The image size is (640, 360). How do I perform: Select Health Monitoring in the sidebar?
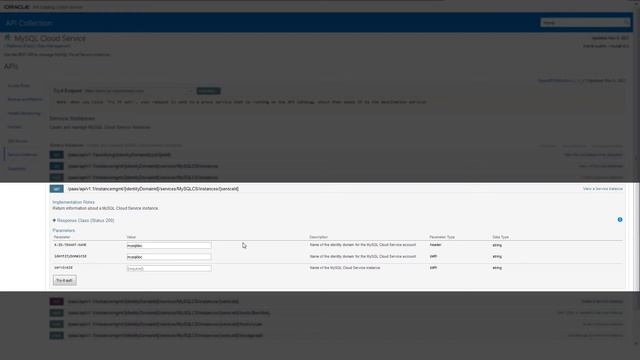coord(24,113)
